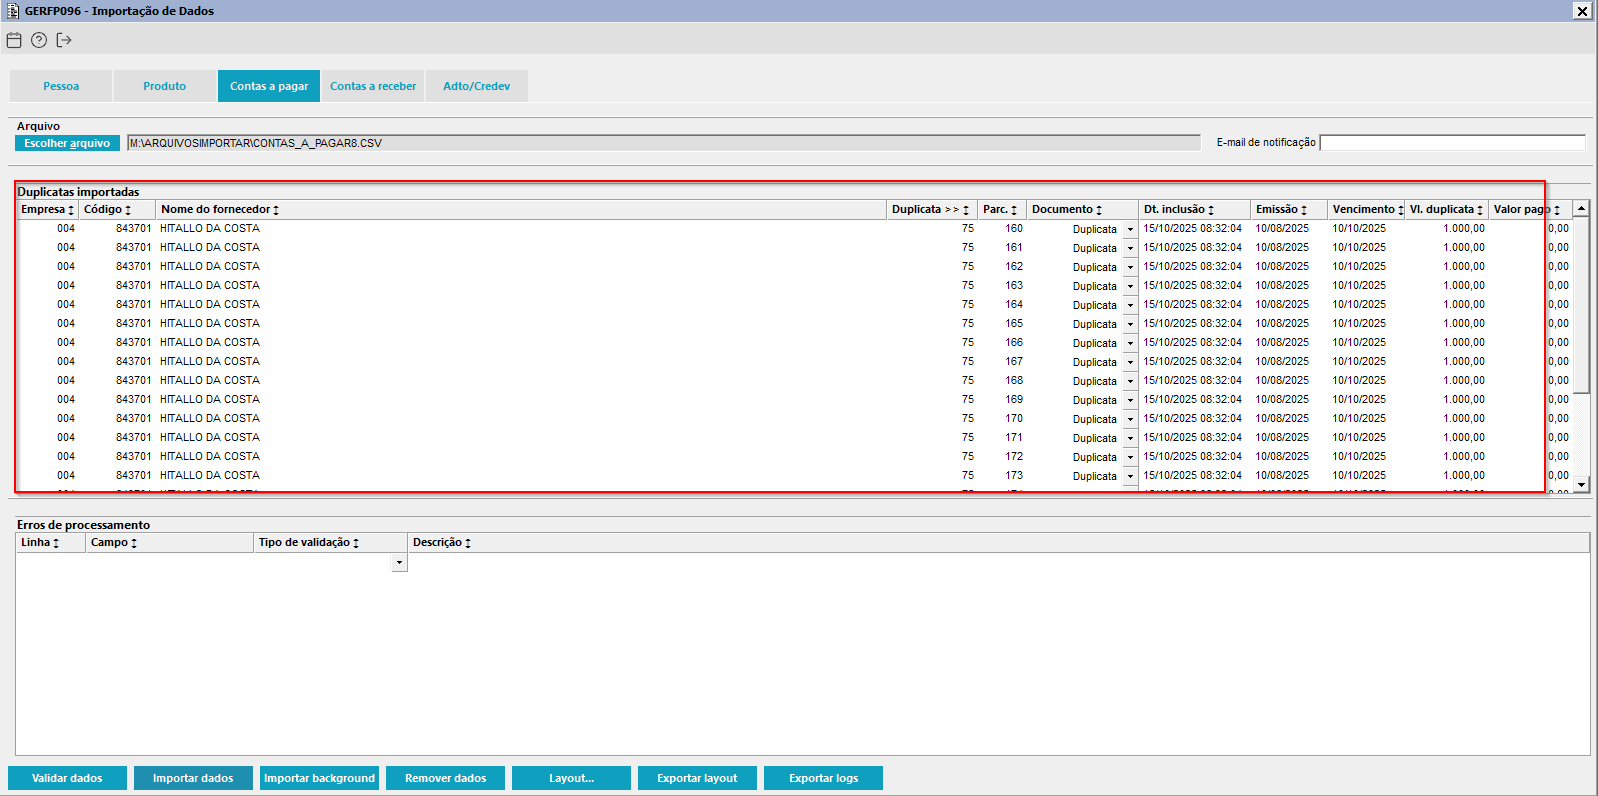This screenshot has width=1598, height=796.
Task: Focus the E-mail de notificação field
Action: (x=1453, y=143)
